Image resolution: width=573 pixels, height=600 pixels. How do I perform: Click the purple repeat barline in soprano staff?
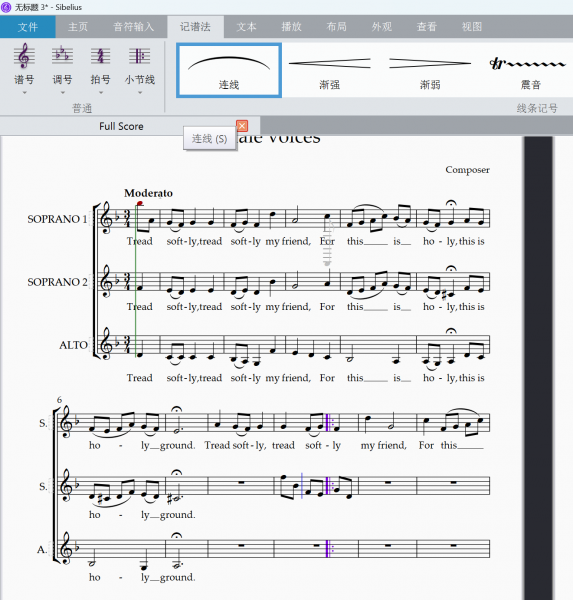328,422
